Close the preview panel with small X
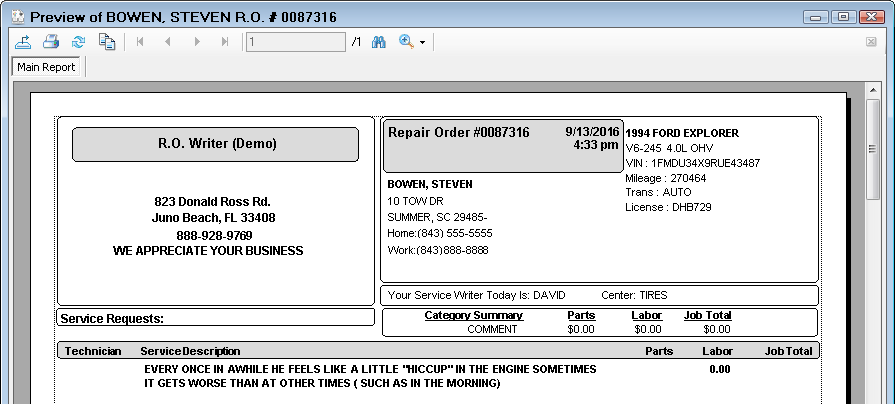This screenshot has width=895, height=404. [871, 42]
